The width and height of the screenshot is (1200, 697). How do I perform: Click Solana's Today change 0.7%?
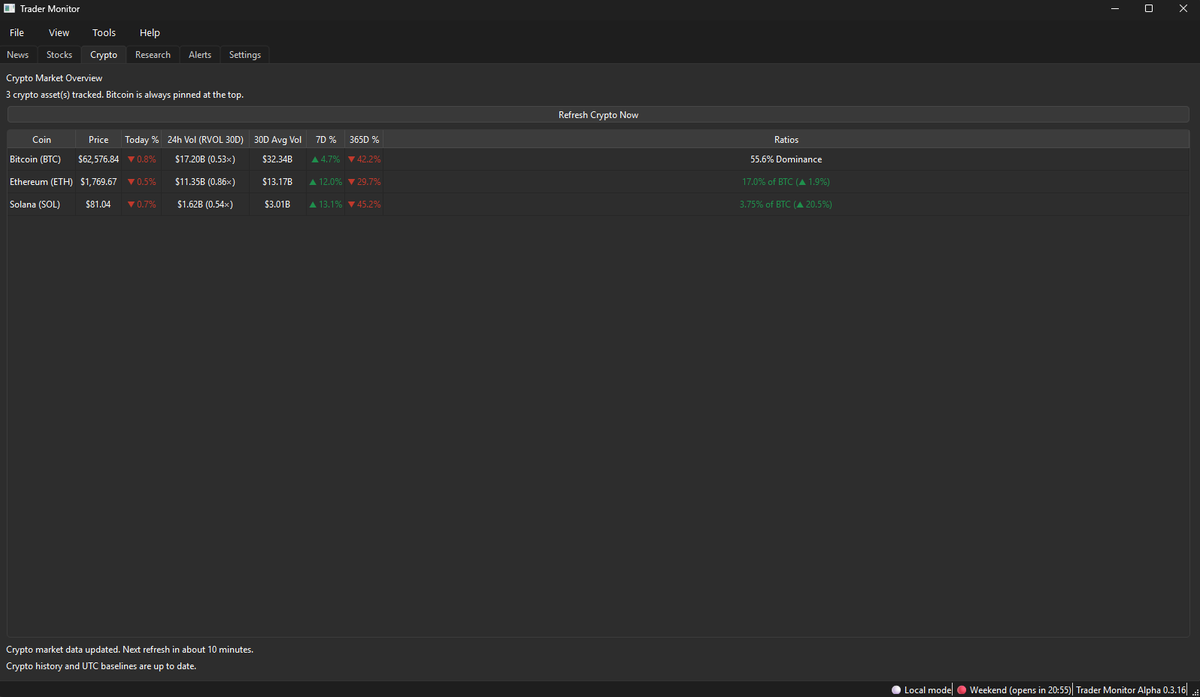(x=142, y=205)
